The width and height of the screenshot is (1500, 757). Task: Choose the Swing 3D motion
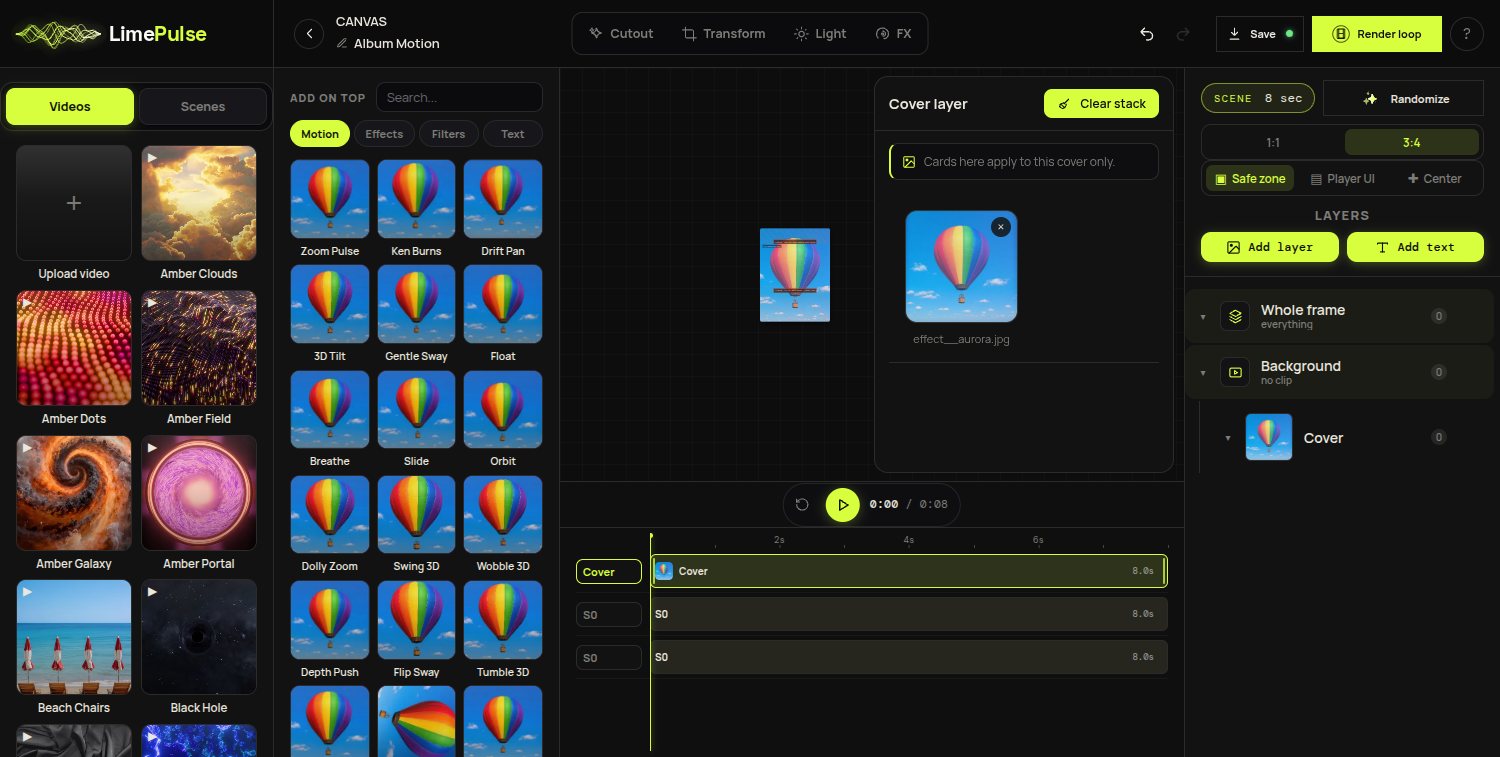pyautogui.click(x=416, y=515)
